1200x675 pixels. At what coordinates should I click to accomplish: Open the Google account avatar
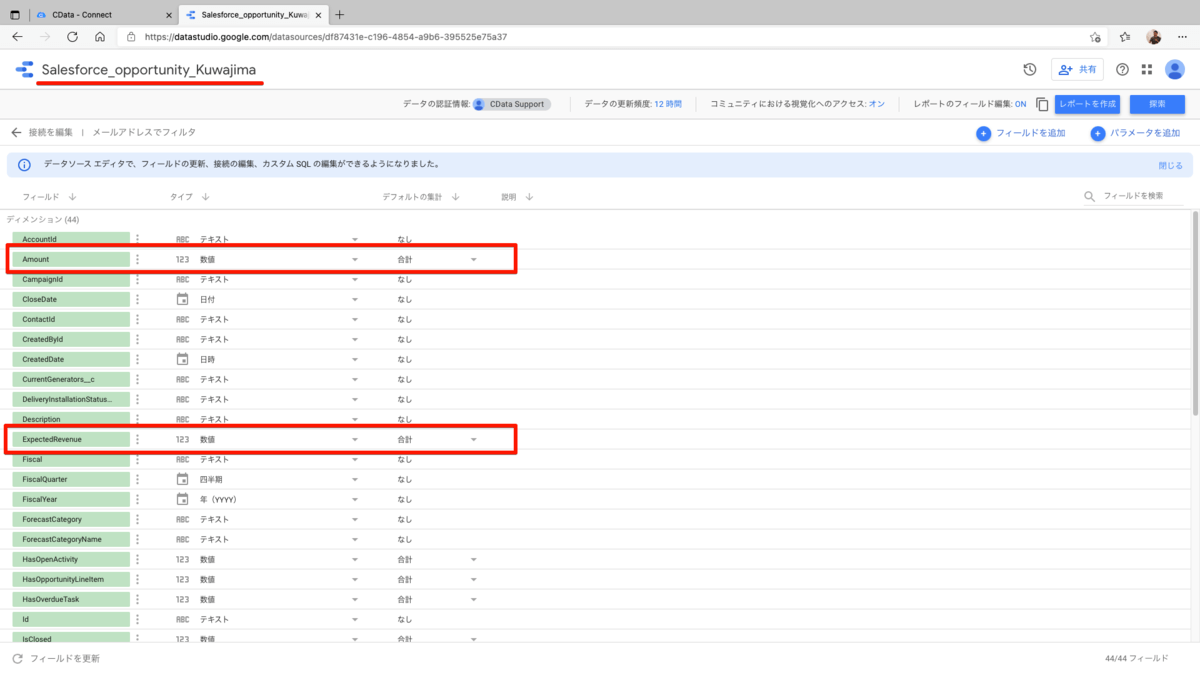pos(1174,70)
